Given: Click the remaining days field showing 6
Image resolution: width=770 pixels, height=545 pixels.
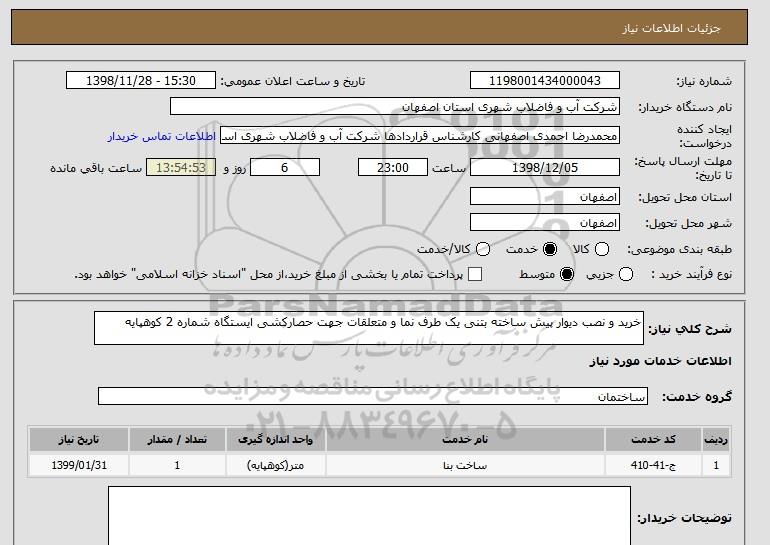Looking at the screenshot, I should 285,167.
